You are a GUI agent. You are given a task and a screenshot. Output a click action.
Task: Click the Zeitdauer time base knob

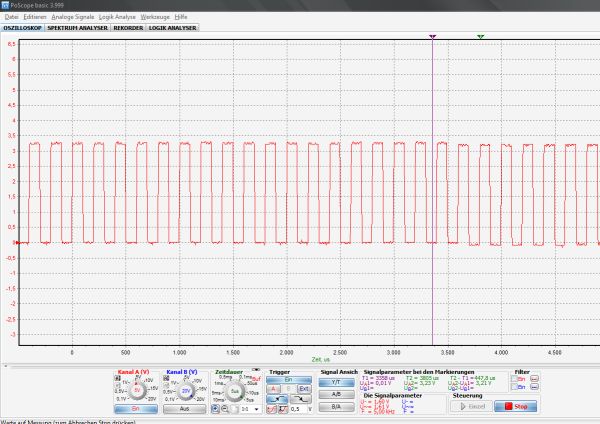[235, 391]
